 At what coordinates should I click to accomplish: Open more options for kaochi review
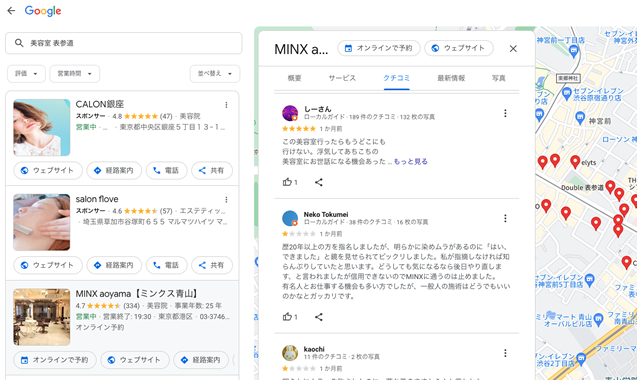505,353
